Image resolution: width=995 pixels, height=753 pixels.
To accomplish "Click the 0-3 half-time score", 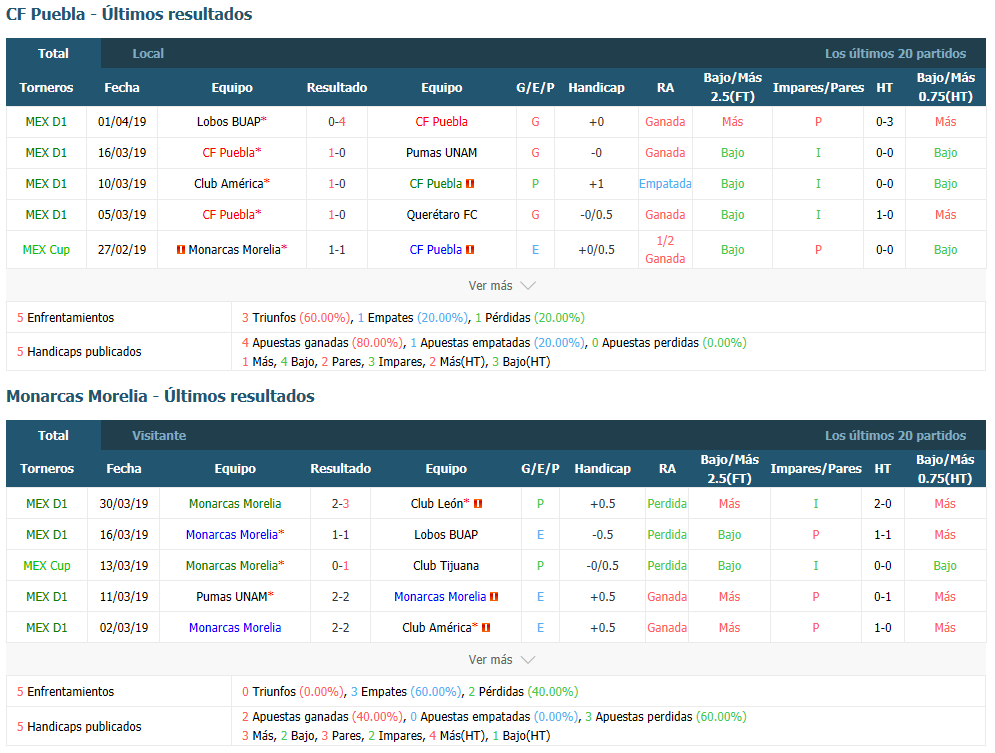I will click(885, 122).
